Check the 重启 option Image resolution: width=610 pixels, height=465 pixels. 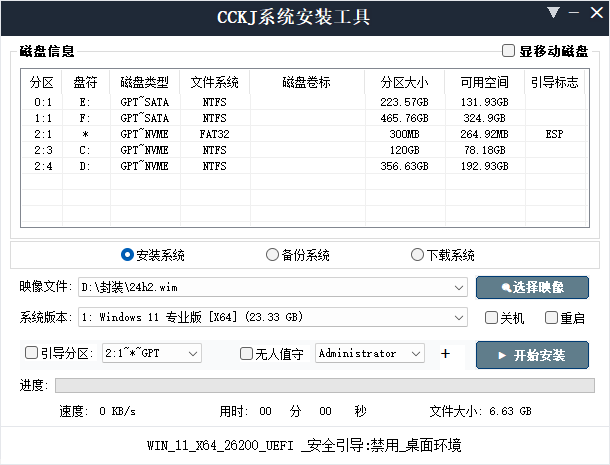[551, 318]
